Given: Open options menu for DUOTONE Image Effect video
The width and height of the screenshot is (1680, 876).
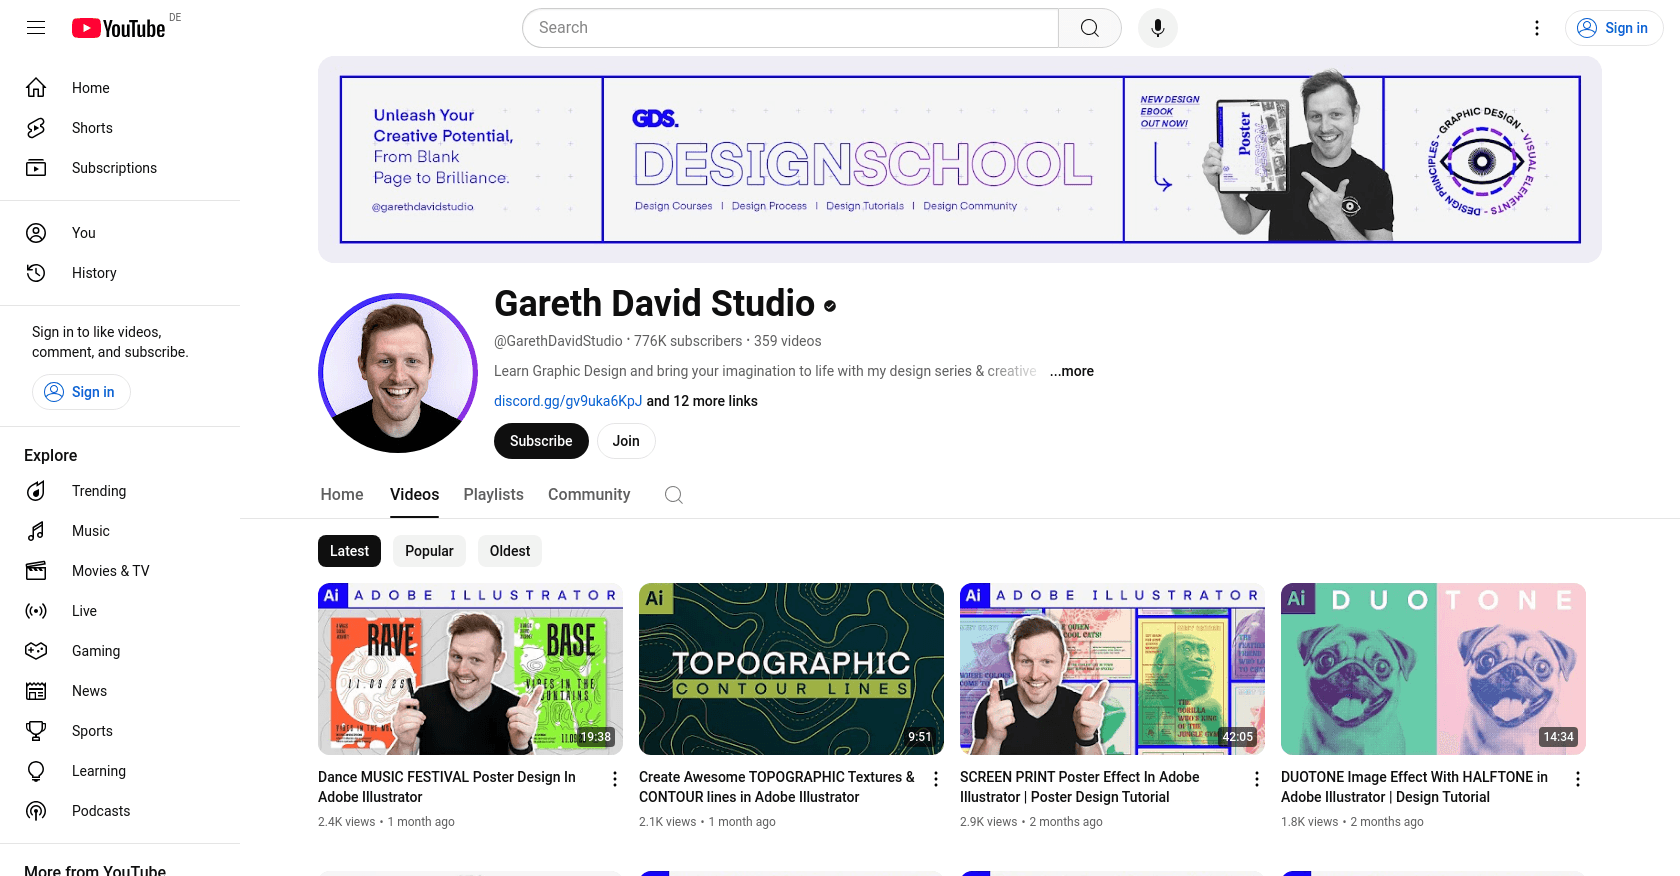Looking at the screenshot, I should pos(1578,779).
